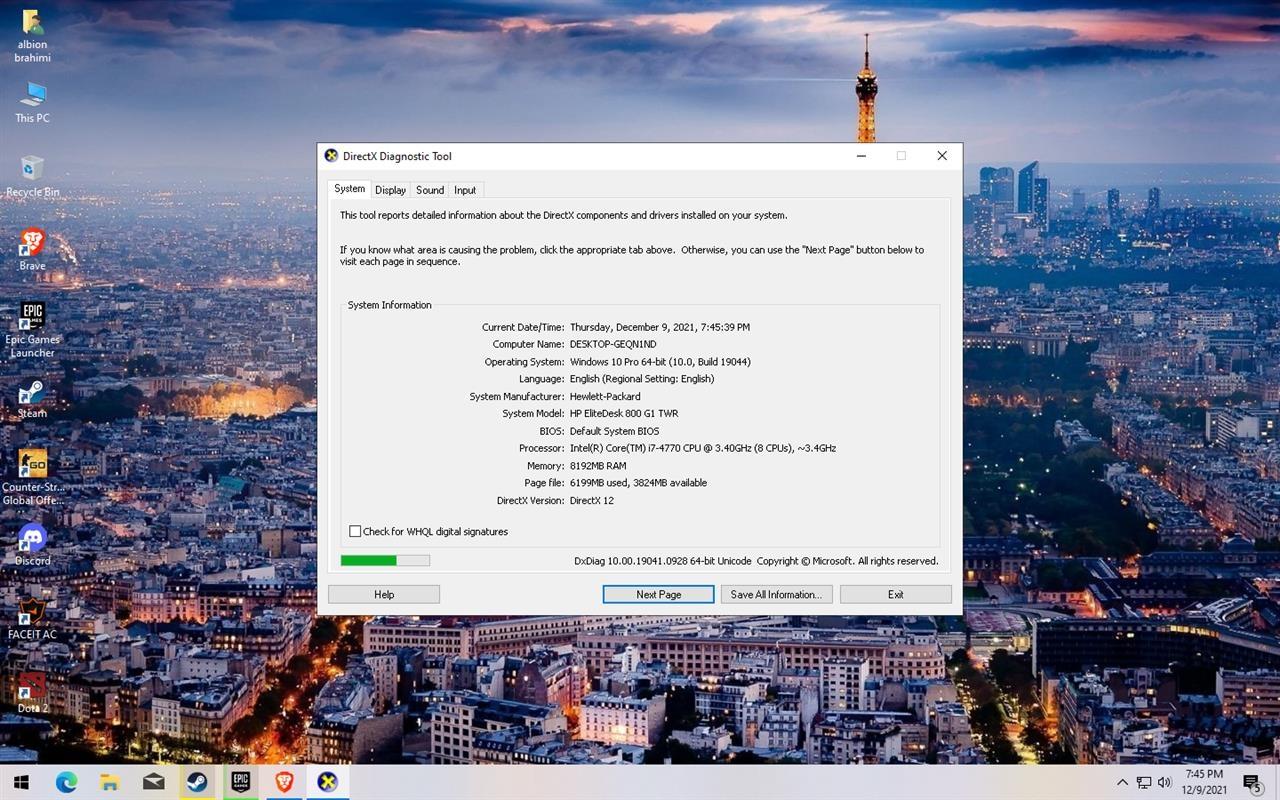Viewport: 1280px width, 800px height.
Task: Switch to the Display tab
Action: [391, 190]
